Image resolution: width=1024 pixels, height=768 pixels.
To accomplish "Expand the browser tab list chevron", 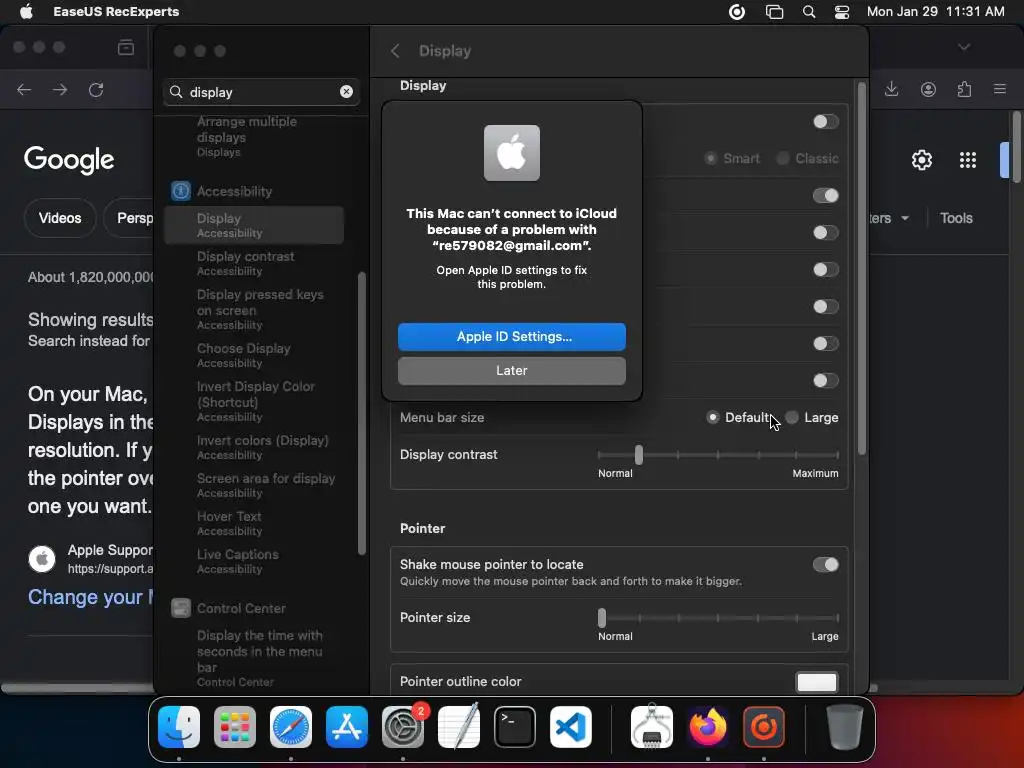I will click(x=964, y=47).
